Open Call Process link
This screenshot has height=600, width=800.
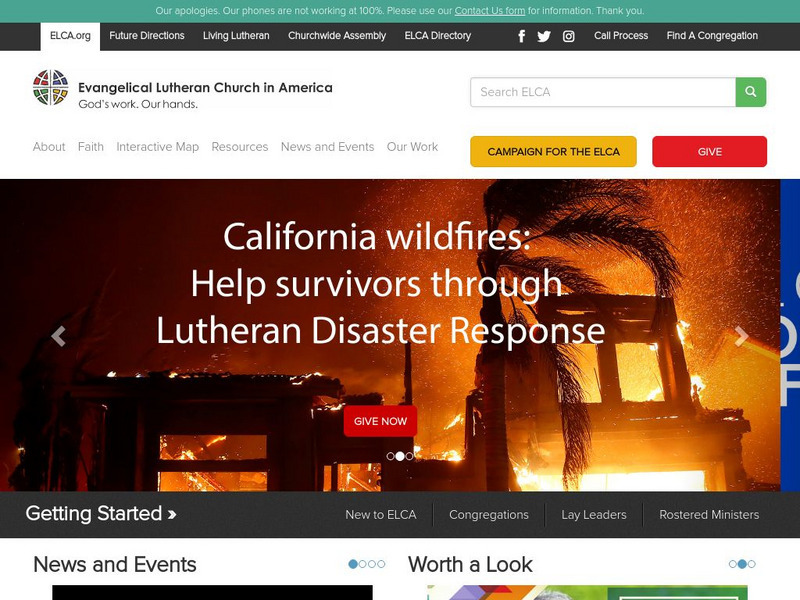click(x=621, y=36)
